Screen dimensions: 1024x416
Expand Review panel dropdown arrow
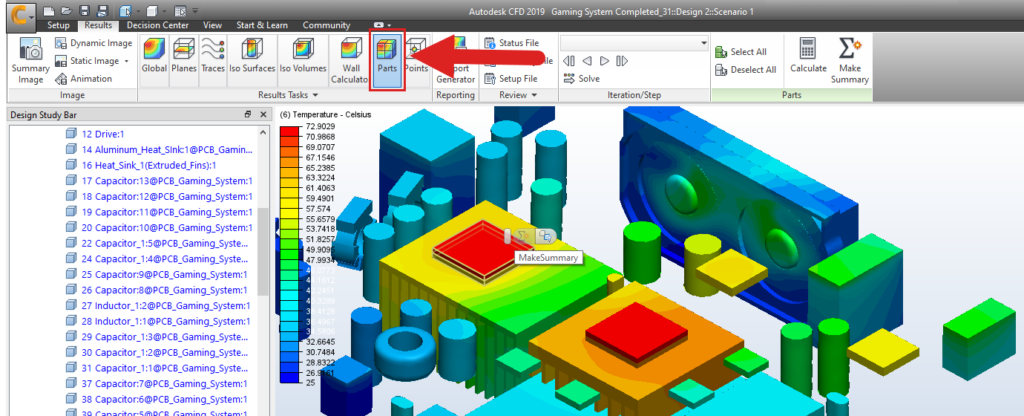(534, 95)
